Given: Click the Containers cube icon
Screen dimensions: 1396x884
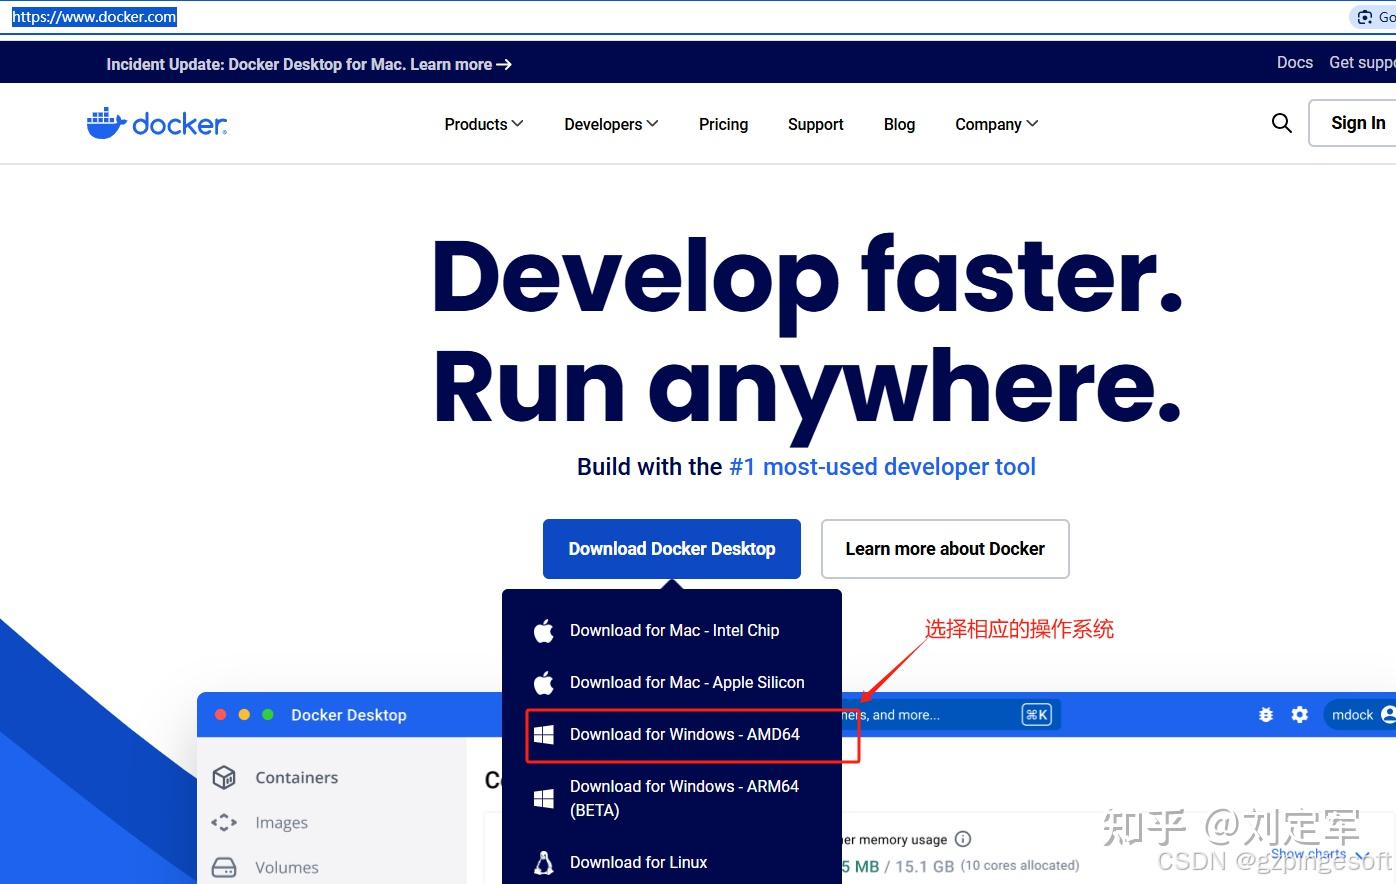Looking at the screenshot, I should point(225,778).
